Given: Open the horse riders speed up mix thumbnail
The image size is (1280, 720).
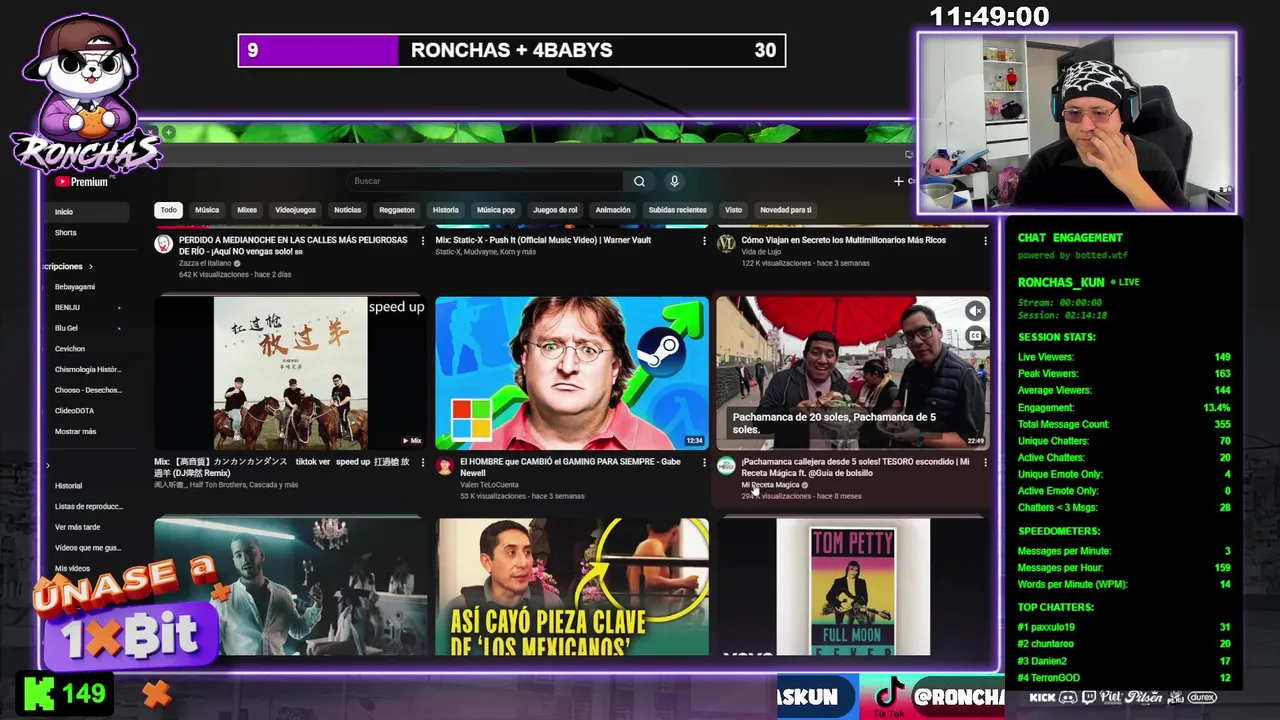Looking at the screenshot, I should [290, 373].
